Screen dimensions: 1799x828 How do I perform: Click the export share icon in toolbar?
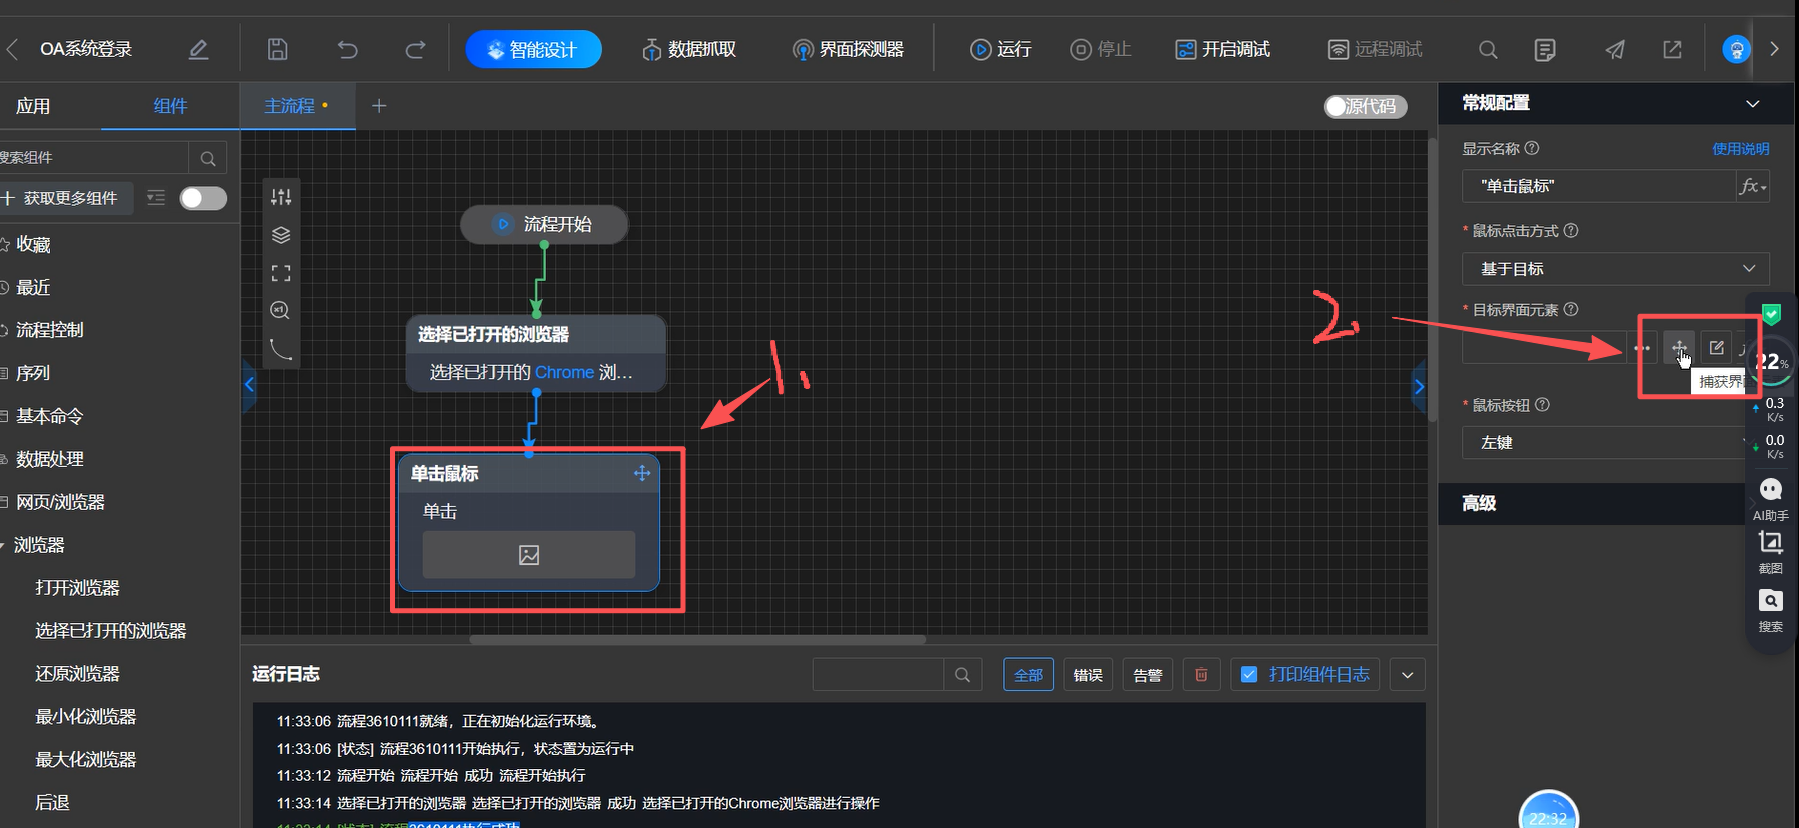(x=1672, y=49)
